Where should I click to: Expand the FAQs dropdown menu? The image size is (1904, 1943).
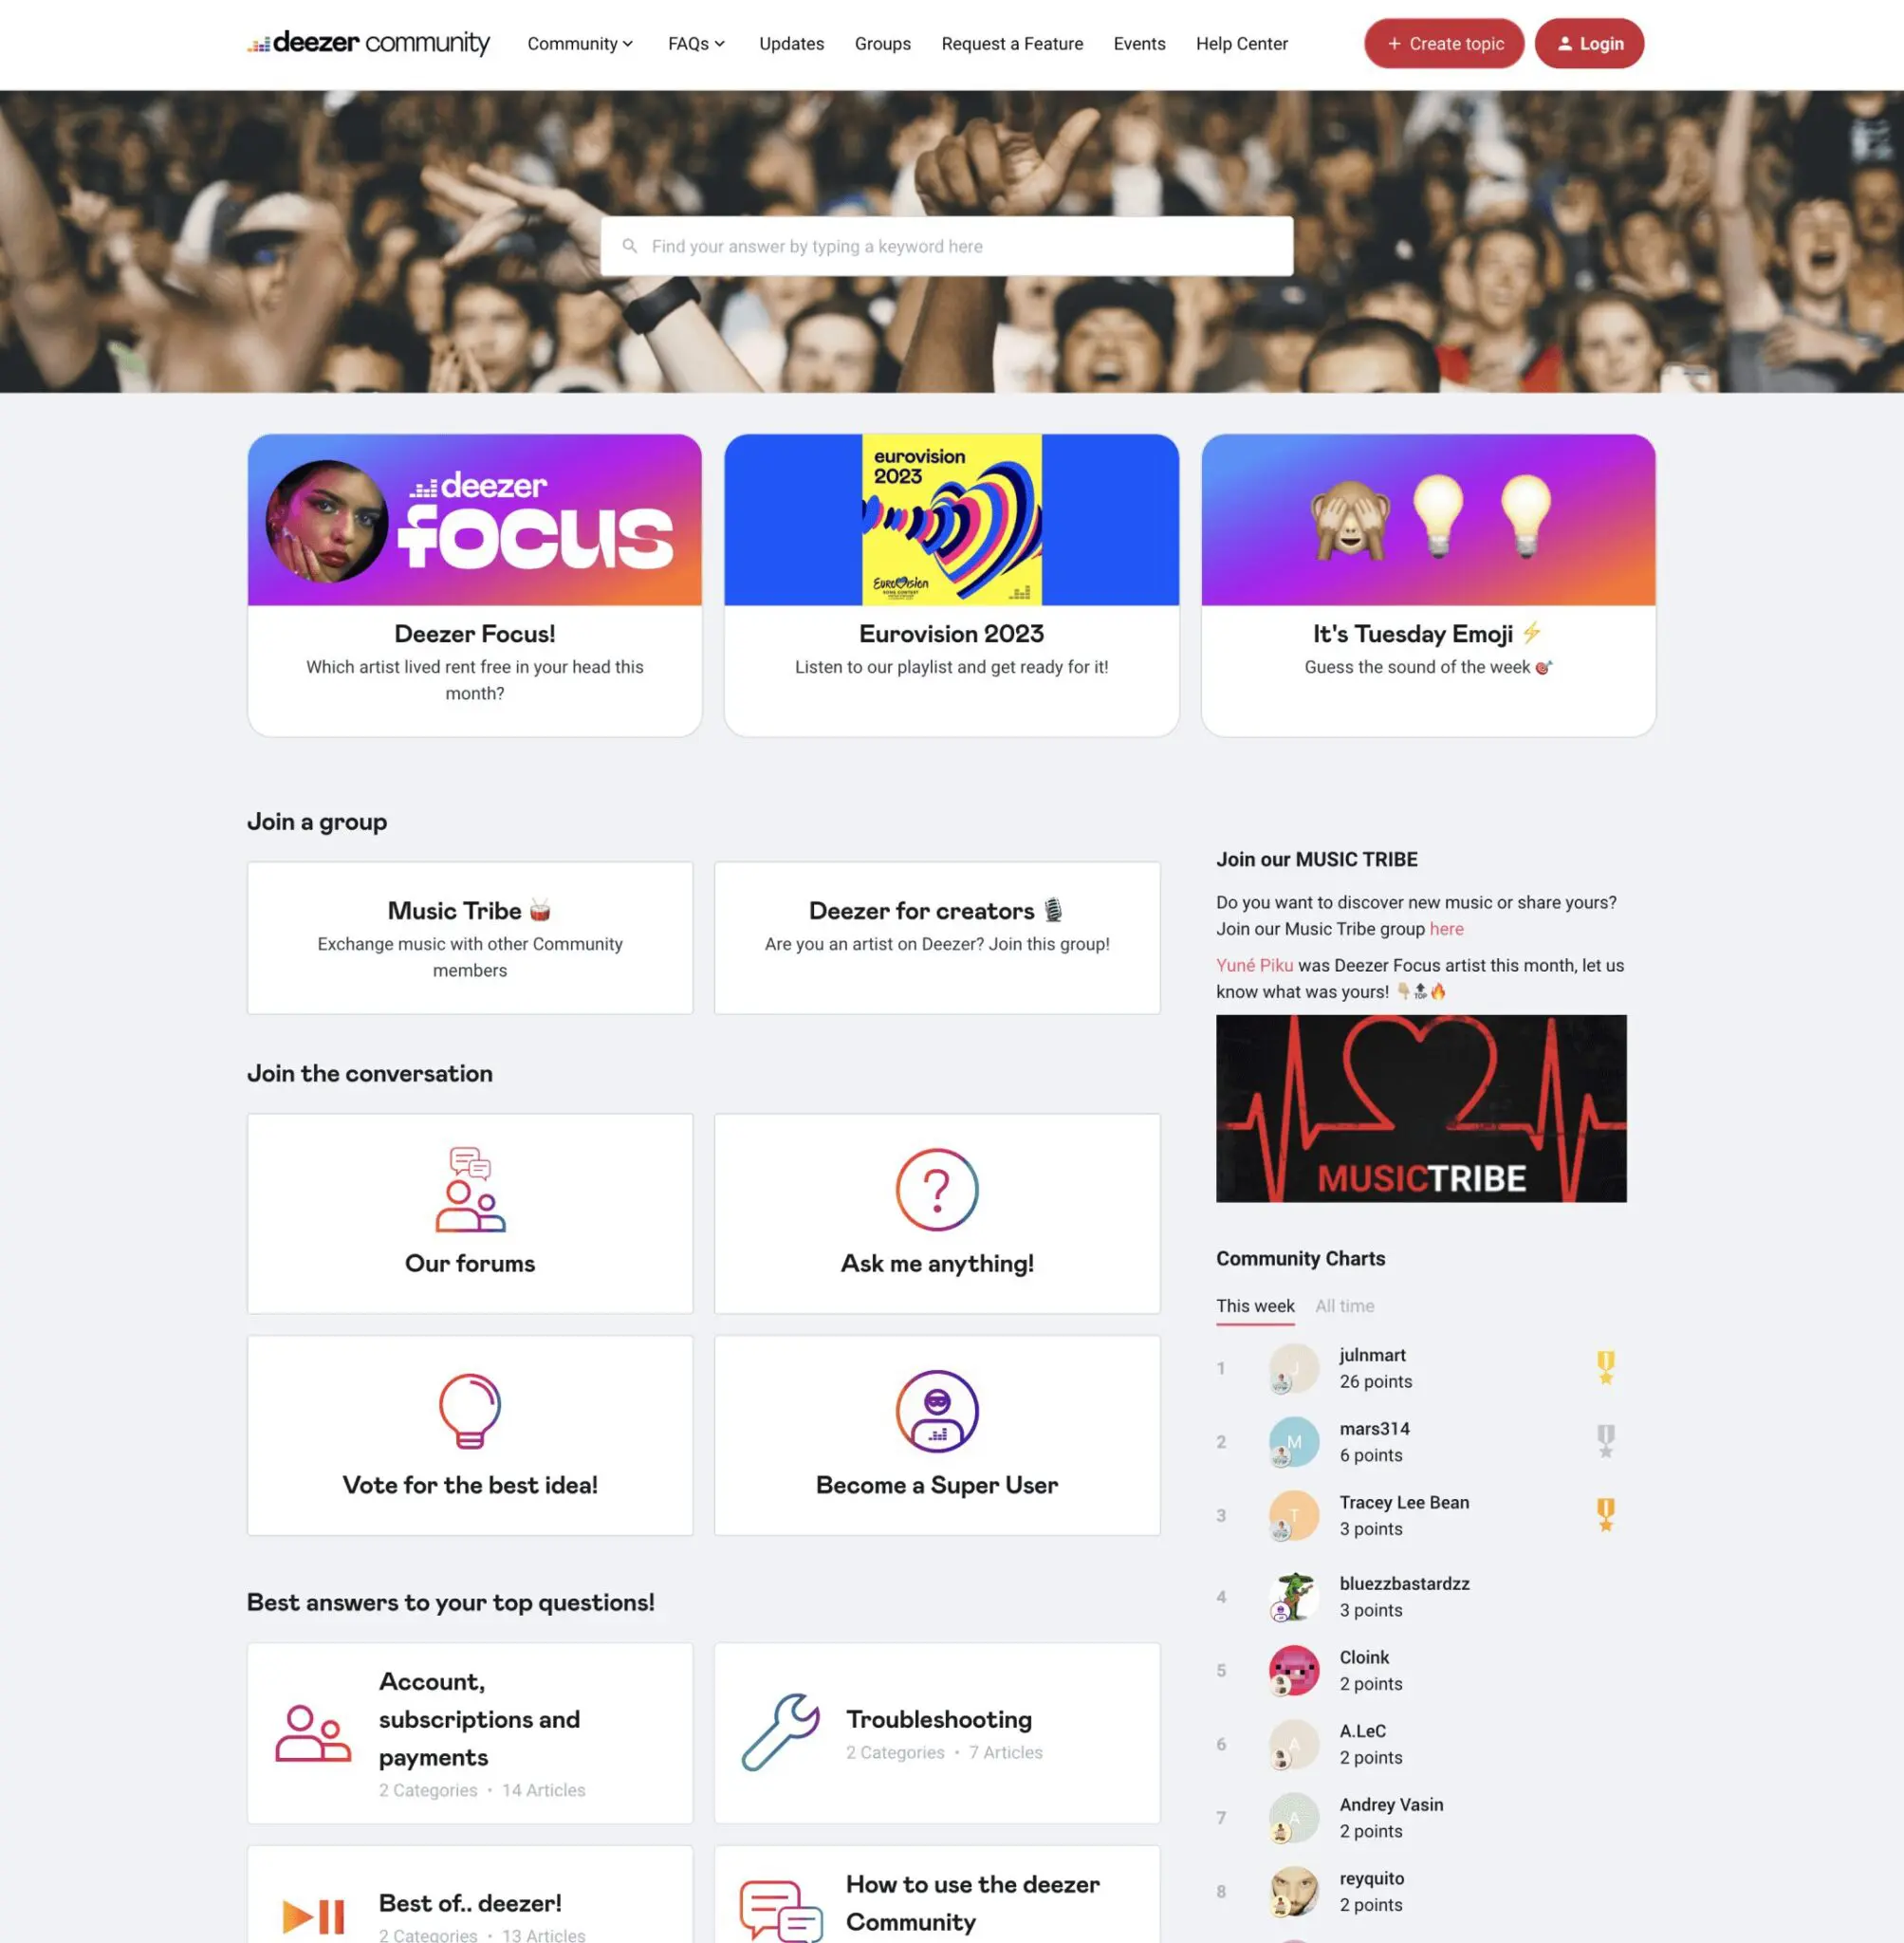pyautogui.click(x=697, y=44)
